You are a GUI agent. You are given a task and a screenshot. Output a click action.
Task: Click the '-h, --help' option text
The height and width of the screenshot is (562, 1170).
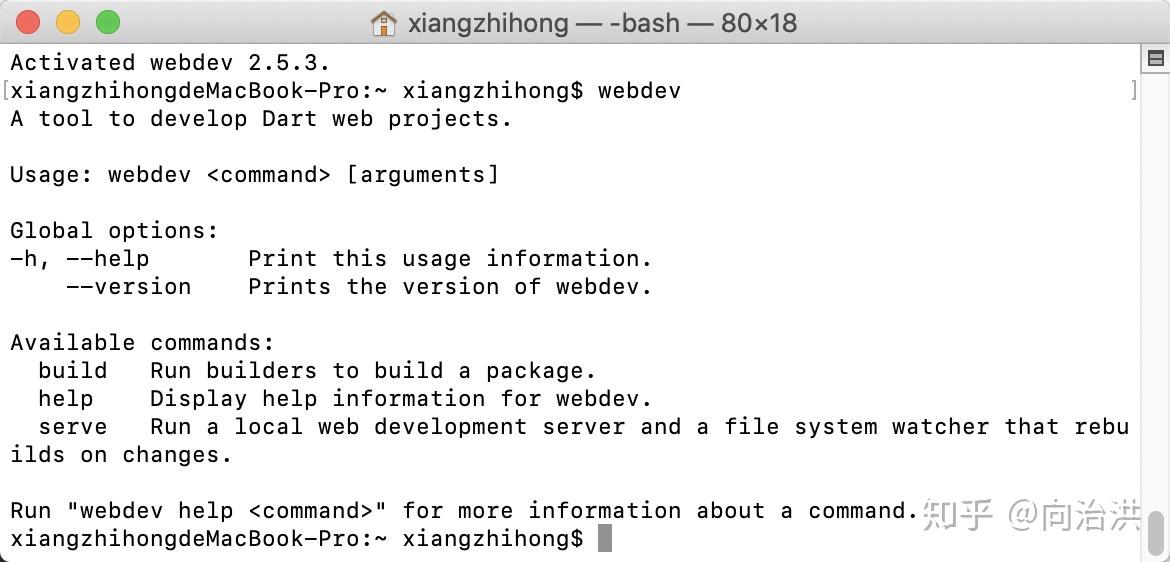(80, 259)
